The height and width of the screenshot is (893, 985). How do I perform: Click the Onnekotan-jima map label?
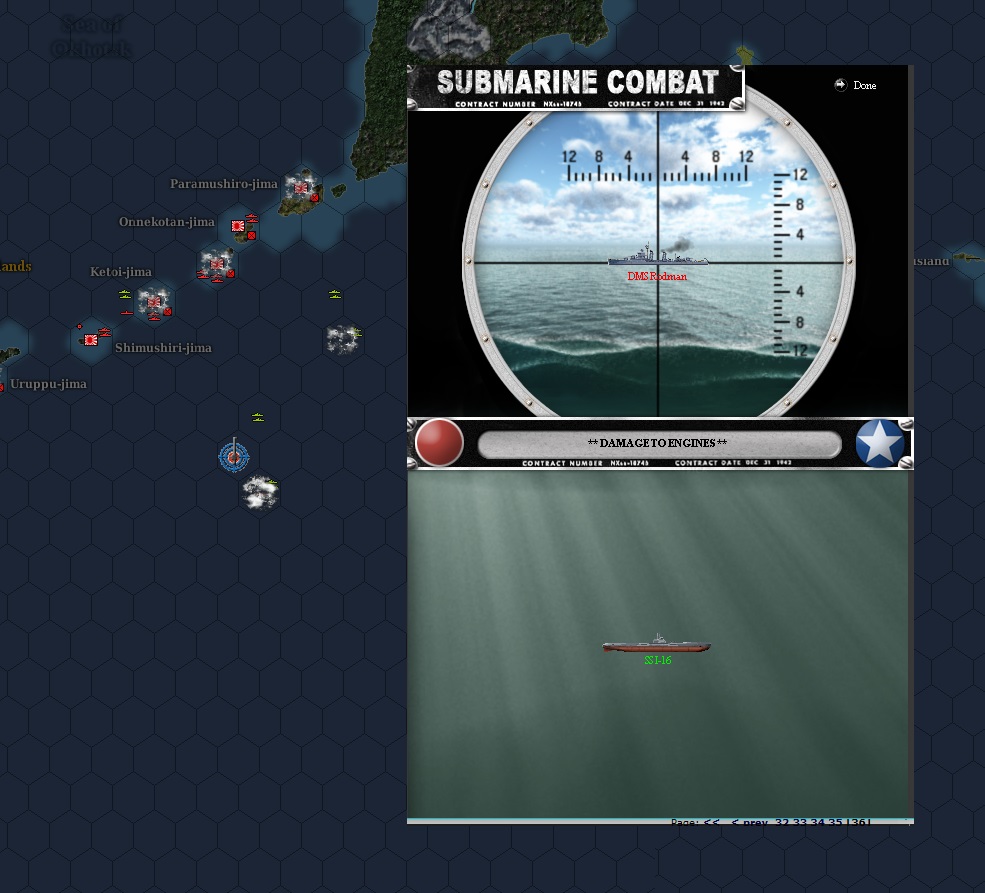(x=166, y=222)
